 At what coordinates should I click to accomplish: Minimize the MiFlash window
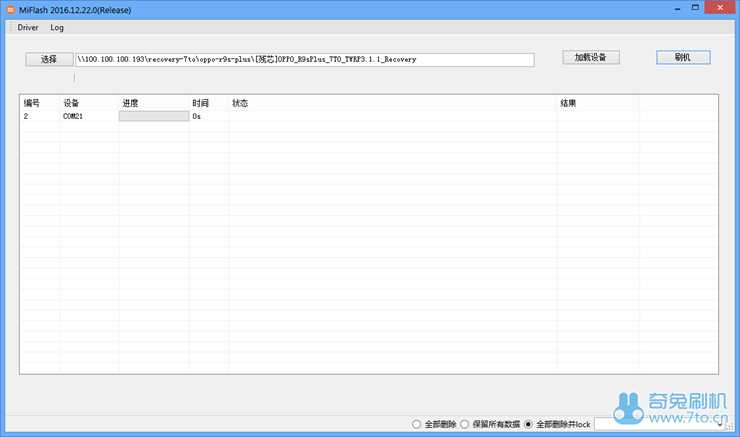click(x=677, y=8)
